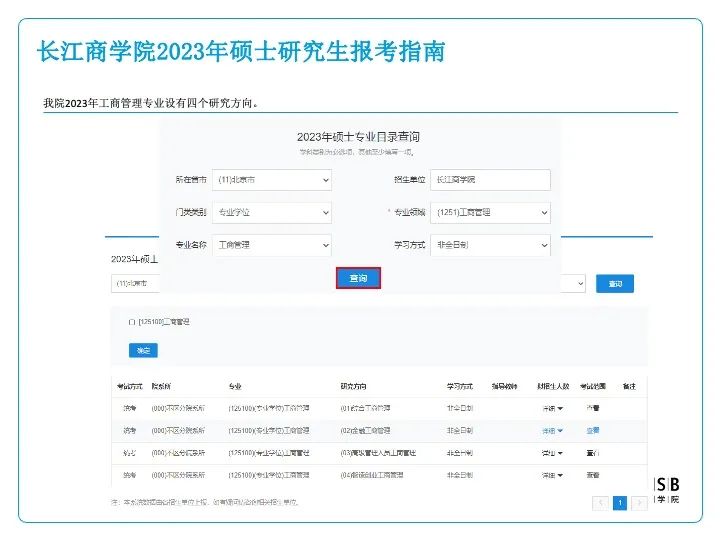Open the 专业领域 (1251)工商管理 dropdown

point(490,213)
